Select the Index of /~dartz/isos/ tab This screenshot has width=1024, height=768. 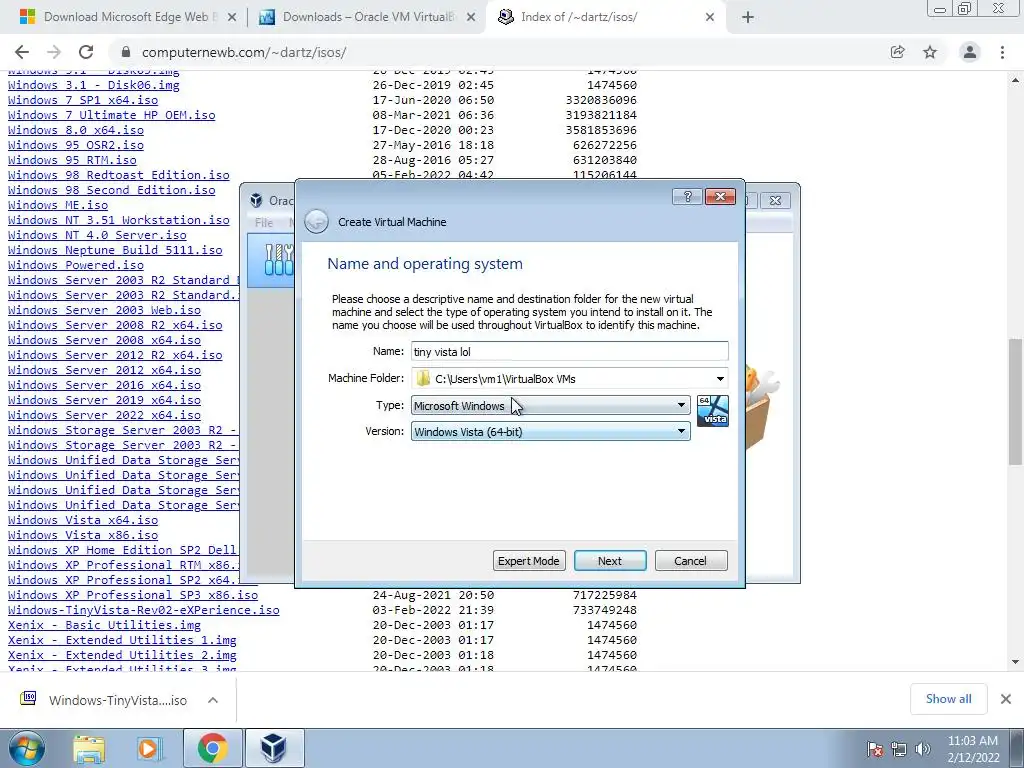[604, 18]
